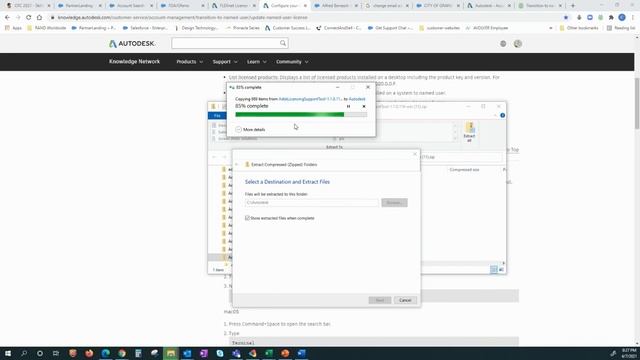
Task: Open the File tab in Explorer window
Action: pyautogui.click(x=217, y=116)
